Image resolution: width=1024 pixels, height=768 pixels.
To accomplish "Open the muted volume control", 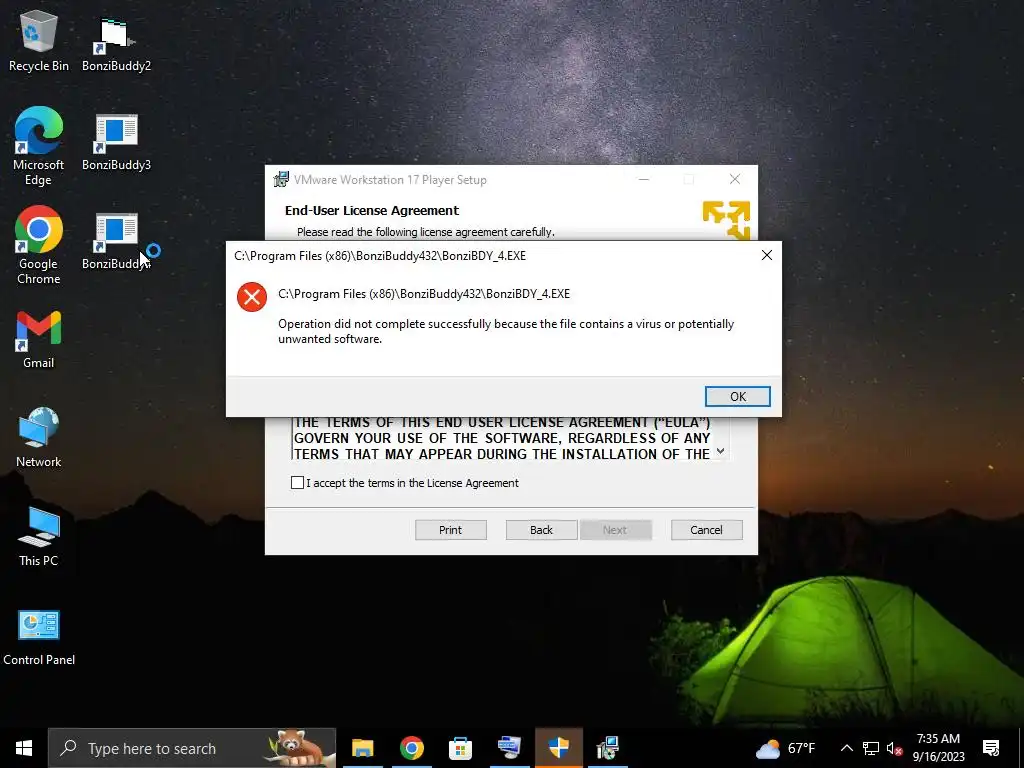I will [x=894, y=748].
